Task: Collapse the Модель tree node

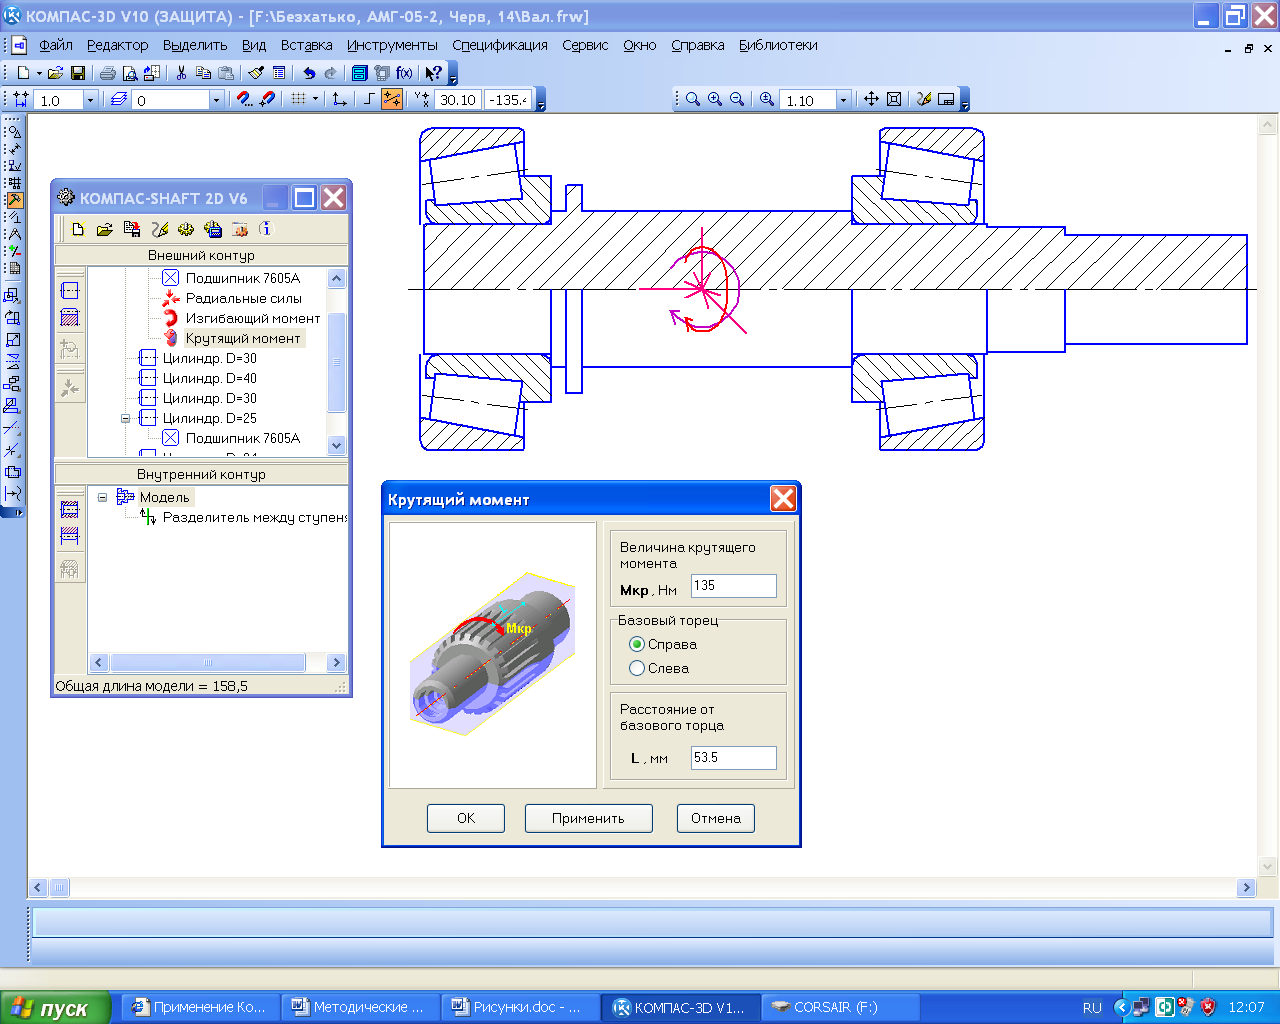Action: [x=102, y=497]
